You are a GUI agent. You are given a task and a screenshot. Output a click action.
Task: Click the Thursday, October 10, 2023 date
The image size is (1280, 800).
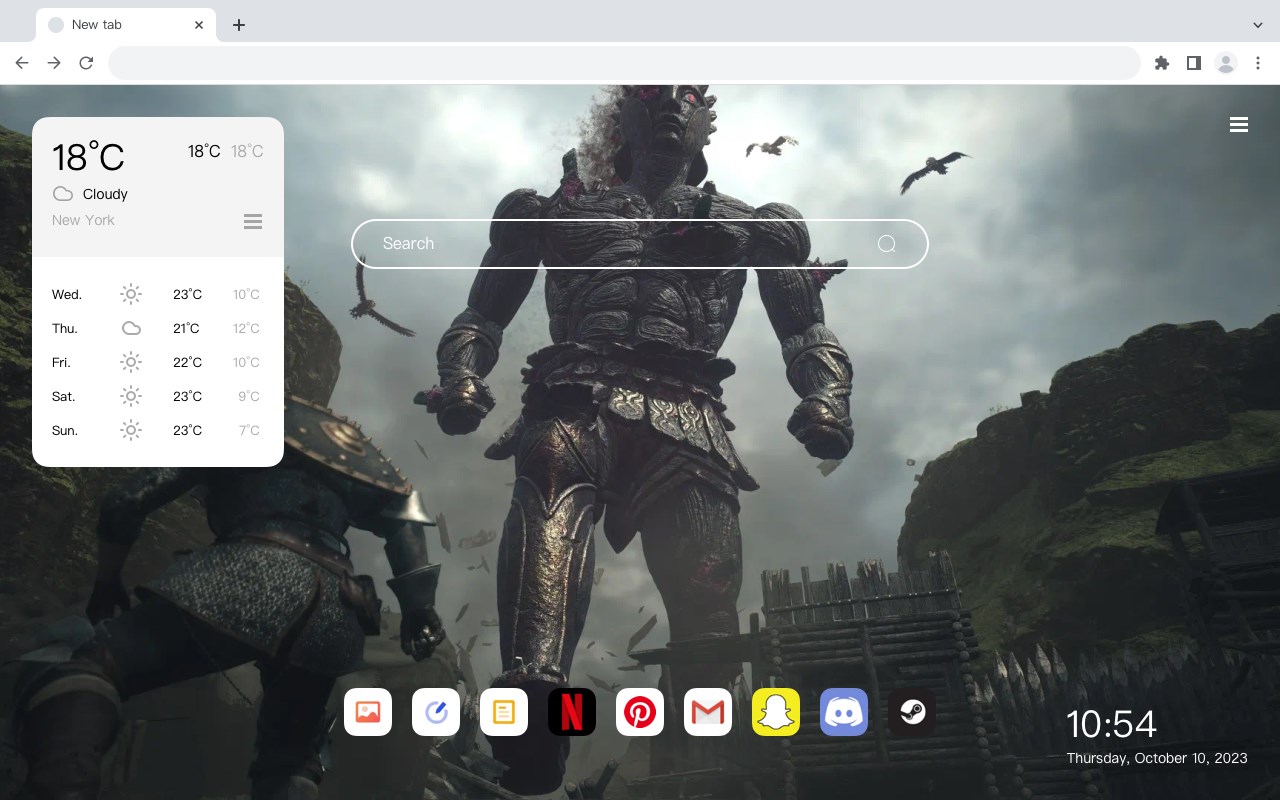point(1157,758)
